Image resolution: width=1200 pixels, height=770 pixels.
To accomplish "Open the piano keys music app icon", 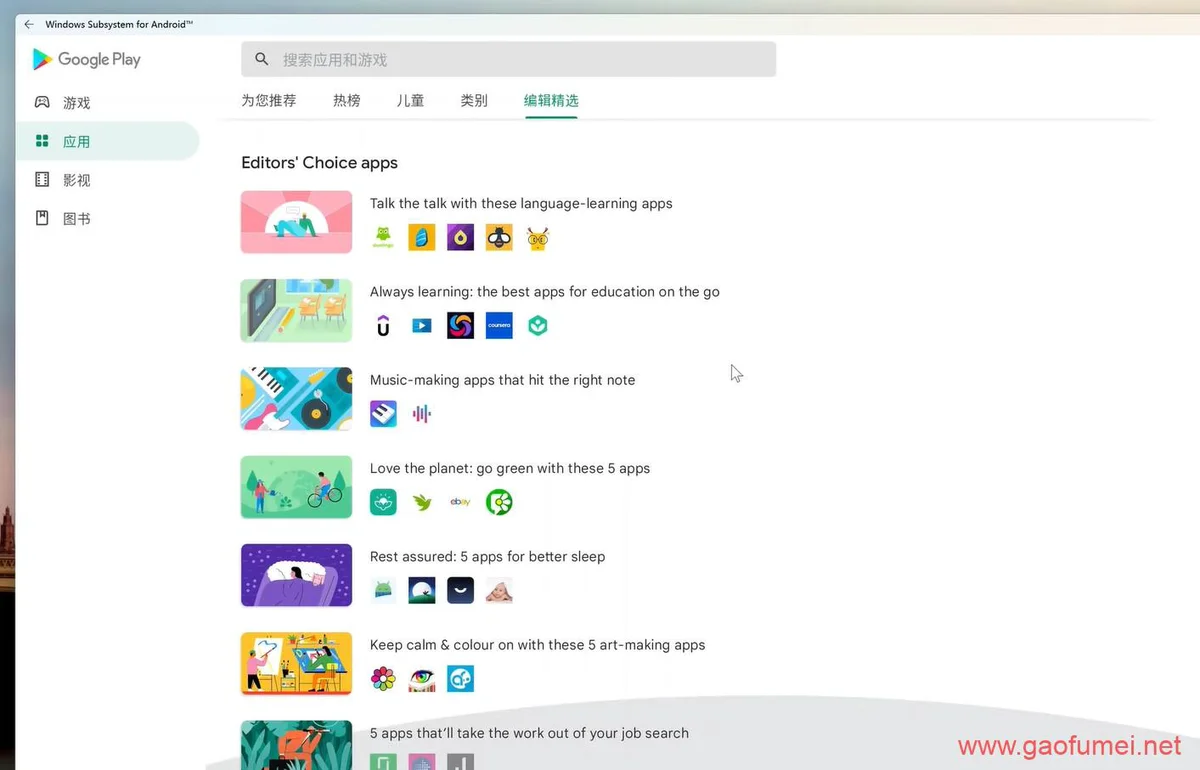I will point(383,414).
